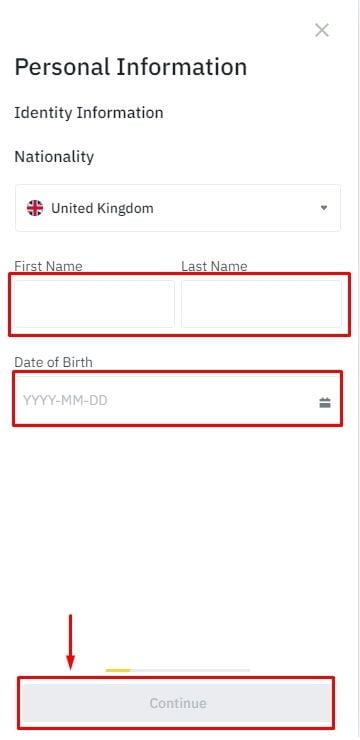Click the Nationality label
Viewport: 360px width, 740px height.
click(54, 157)
